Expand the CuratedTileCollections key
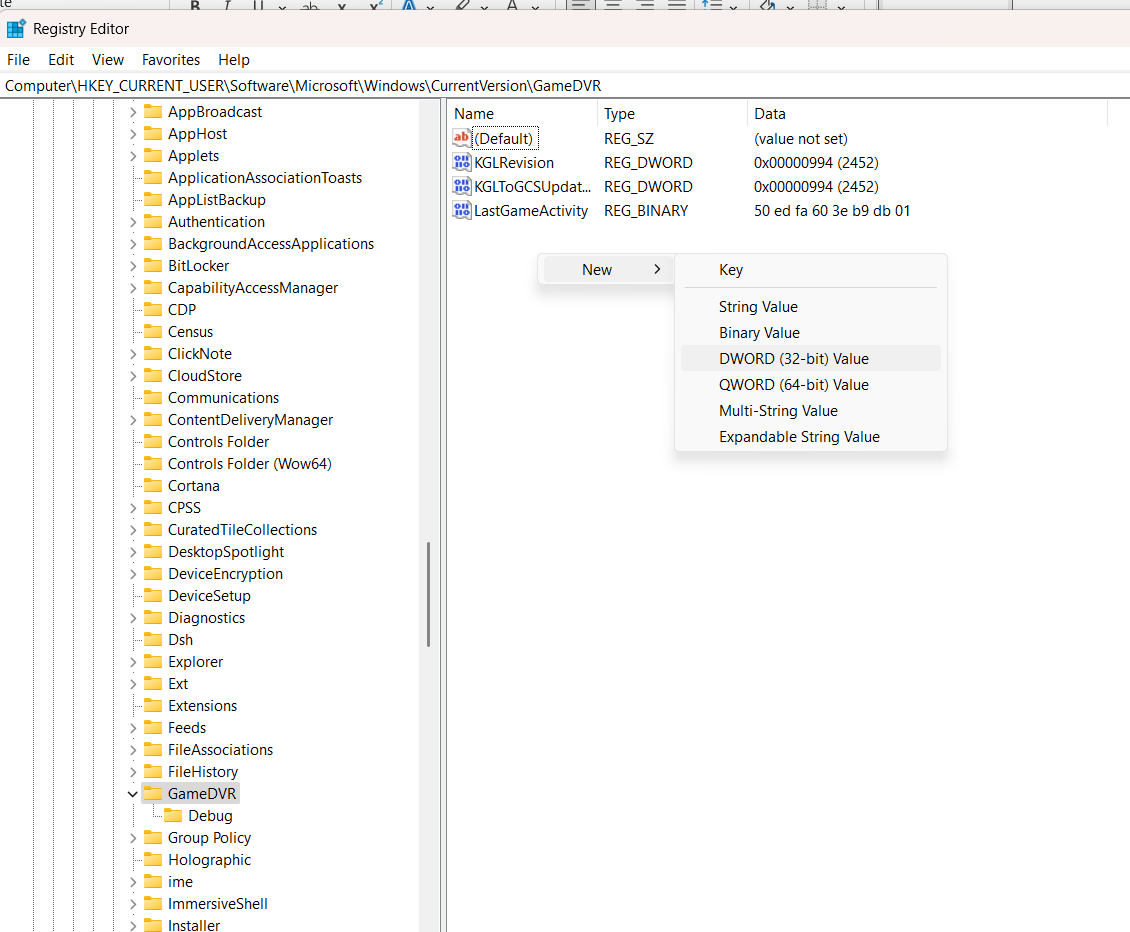1130x932 pixels. pyautogui.click(x=133, y=530)
